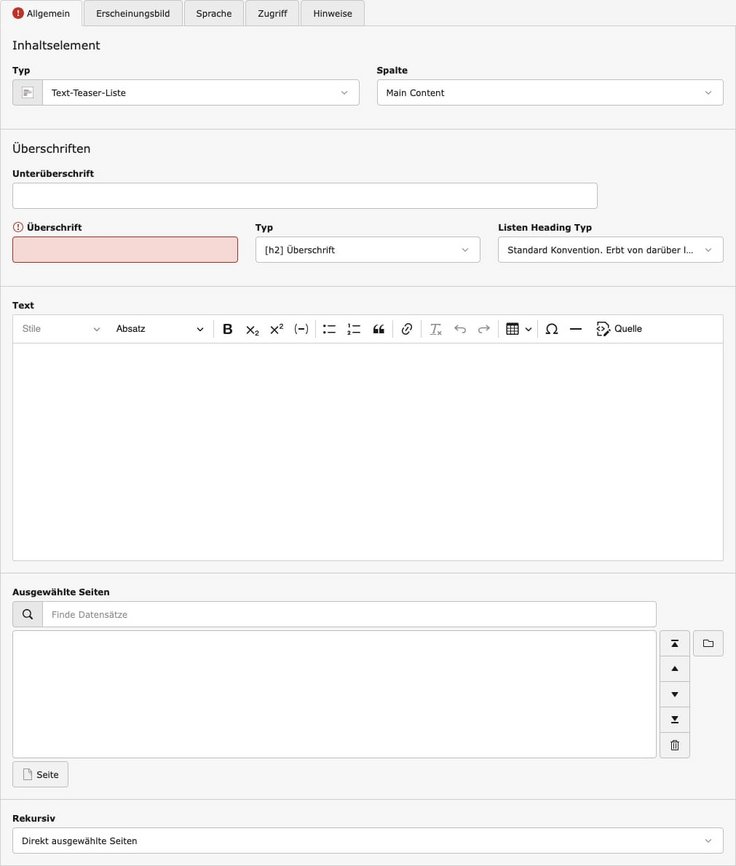Image resolution: width=736 pixels, height=866 pixels.
Task: Move selected page to top
Action: [674, 643]
